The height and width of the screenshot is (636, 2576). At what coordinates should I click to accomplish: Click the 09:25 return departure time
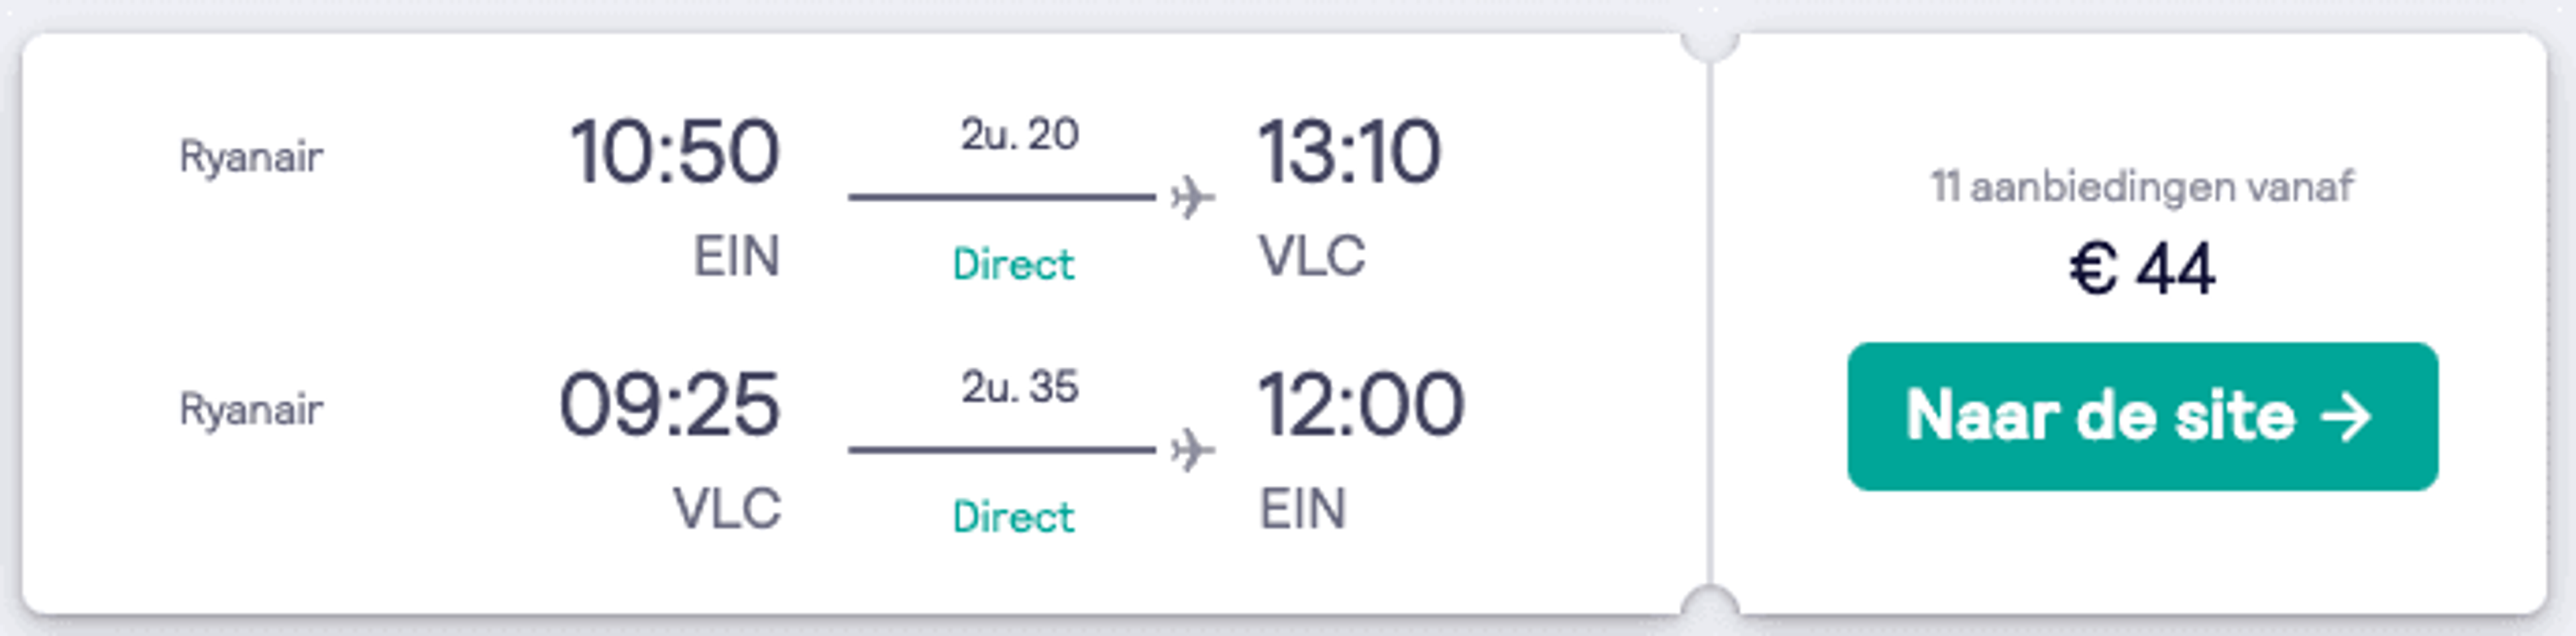(669, 405)
